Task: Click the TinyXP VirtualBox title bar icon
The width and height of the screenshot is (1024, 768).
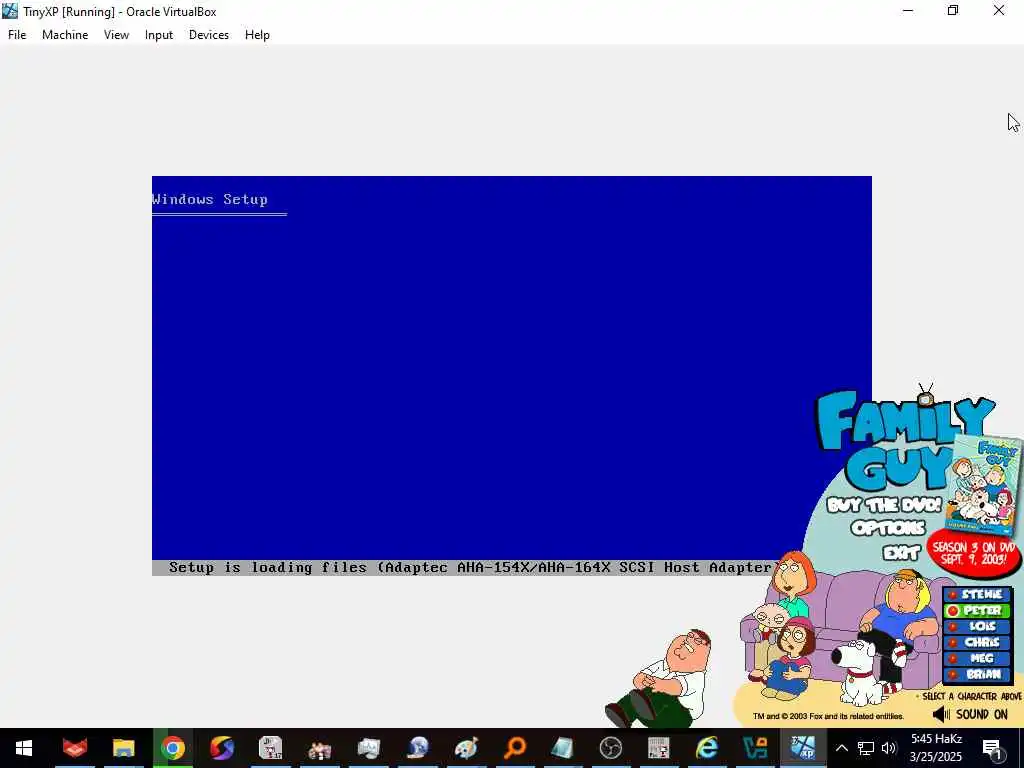Action: coord(10,11)
